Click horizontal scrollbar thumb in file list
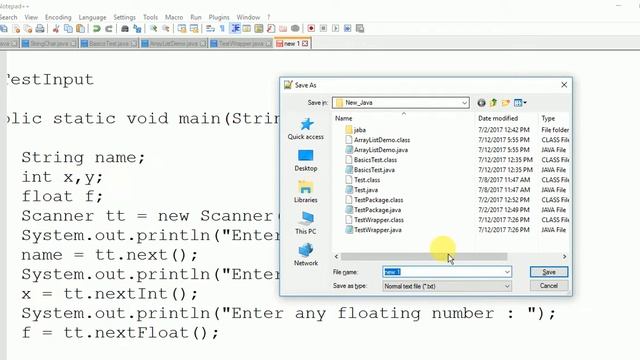Image resolution: width=640 pixels, height=360 pixels. (x=424, y=257)
